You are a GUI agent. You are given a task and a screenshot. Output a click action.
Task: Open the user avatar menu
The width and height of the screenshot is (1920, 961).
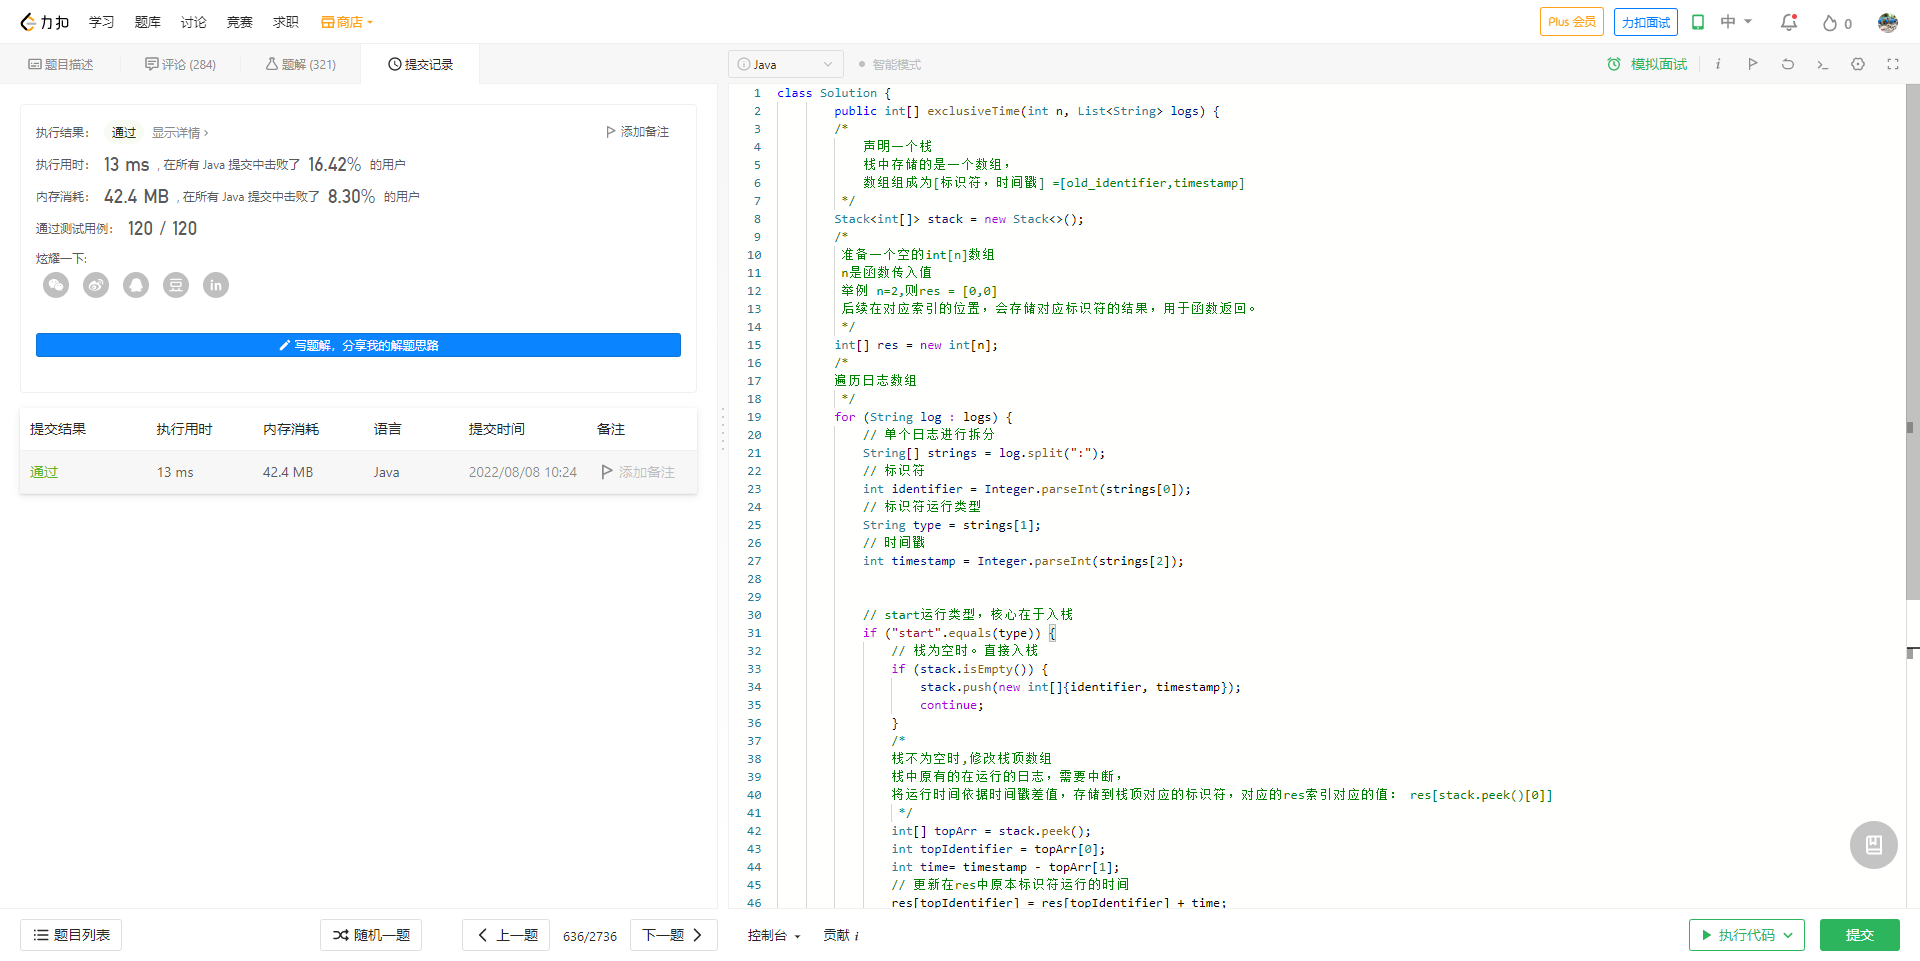1888,22
